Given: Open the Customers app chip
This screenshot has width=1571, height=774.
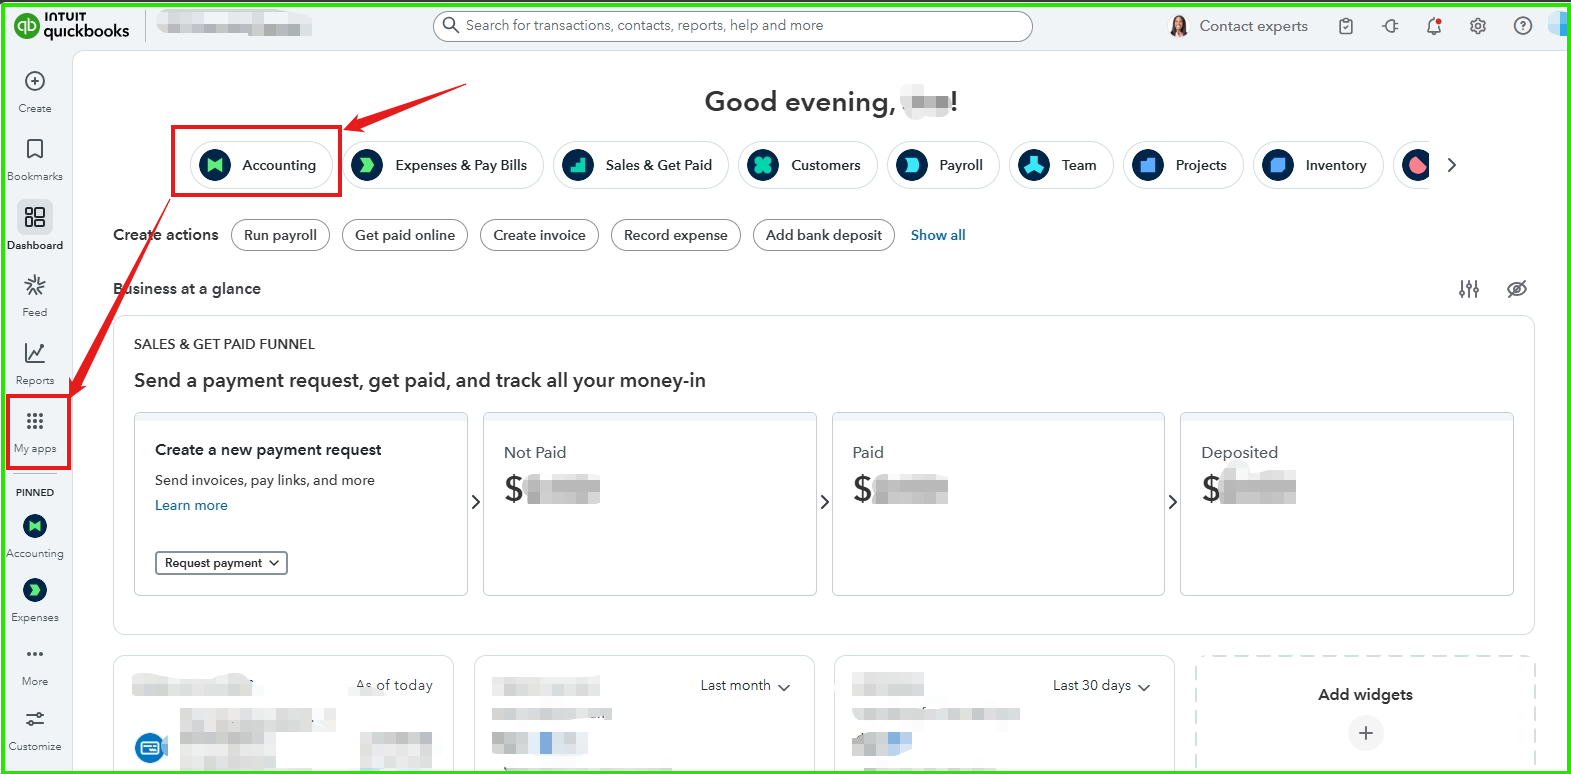Looking at the screenshot, I should 808,165.
